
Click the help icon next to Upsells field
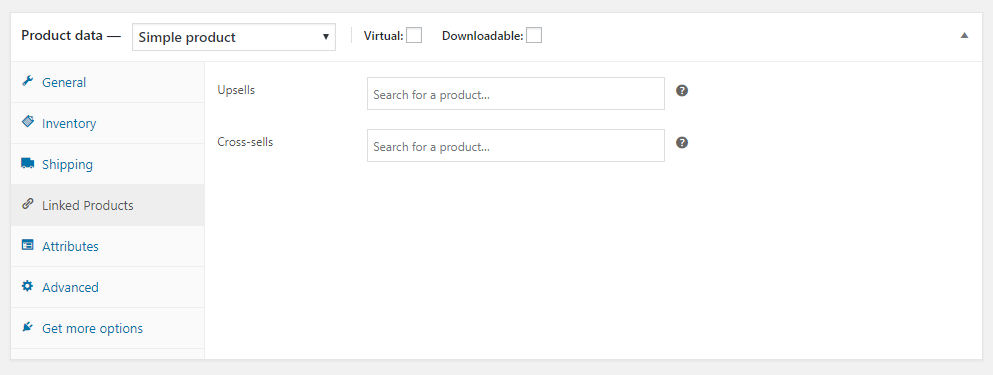point(681,91)
